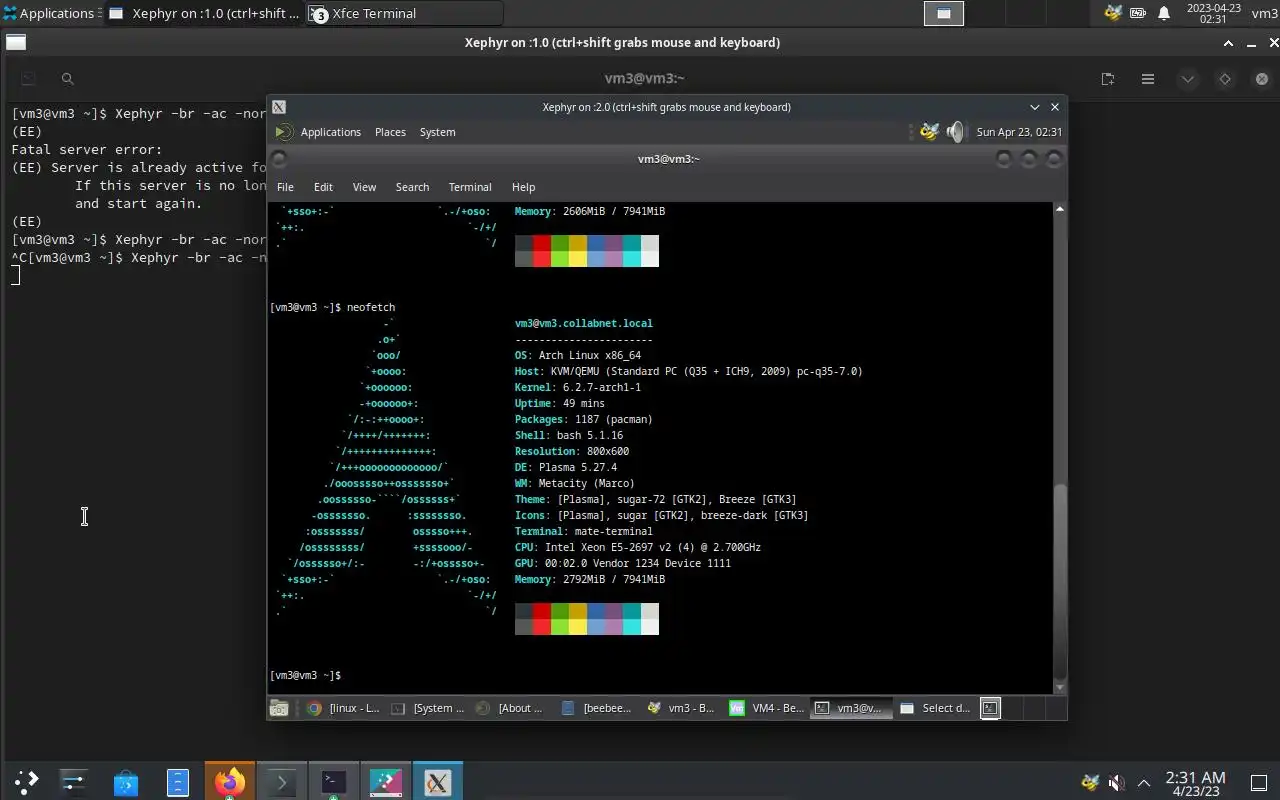The width and height of the screenshot is (1280, 800).
Task: Open Terminal menu in mate-terminal
Action: (x=470, y=187)
